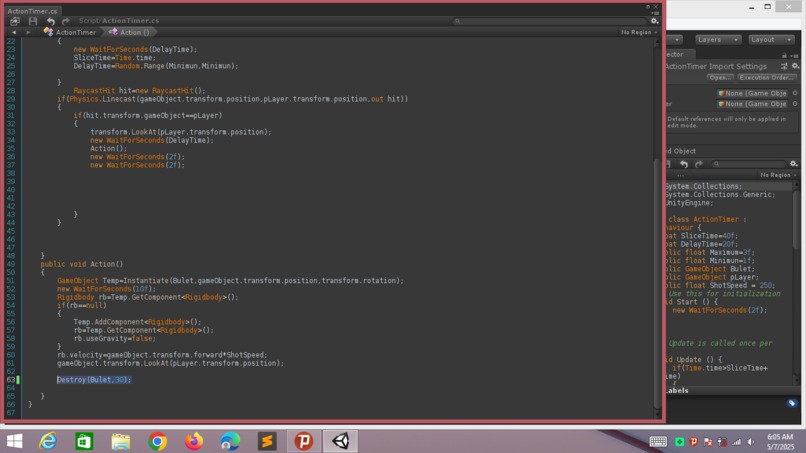The image size is (806, 453).
Task: Launch Internet Explorer from taskbar
Action: pyautogui.click(x=48, y=441)
